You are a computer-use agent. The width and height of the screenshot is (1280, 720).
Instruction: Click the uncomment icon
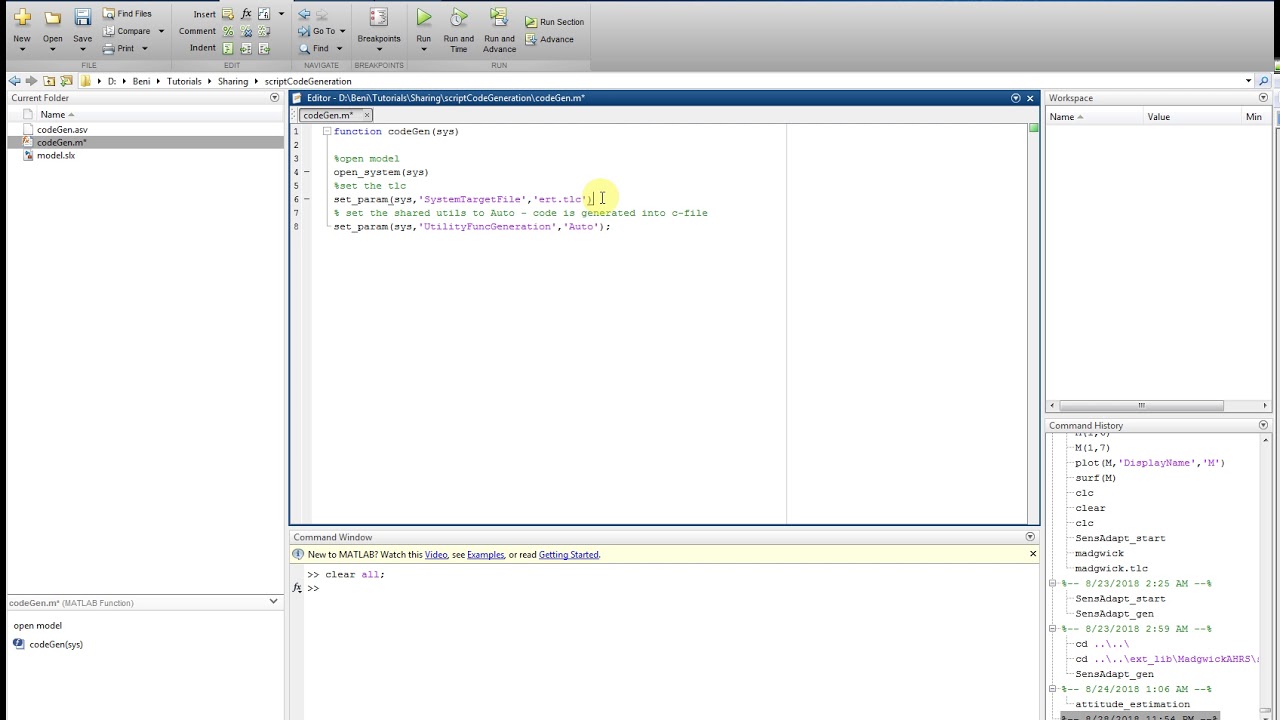click(246, 31)
